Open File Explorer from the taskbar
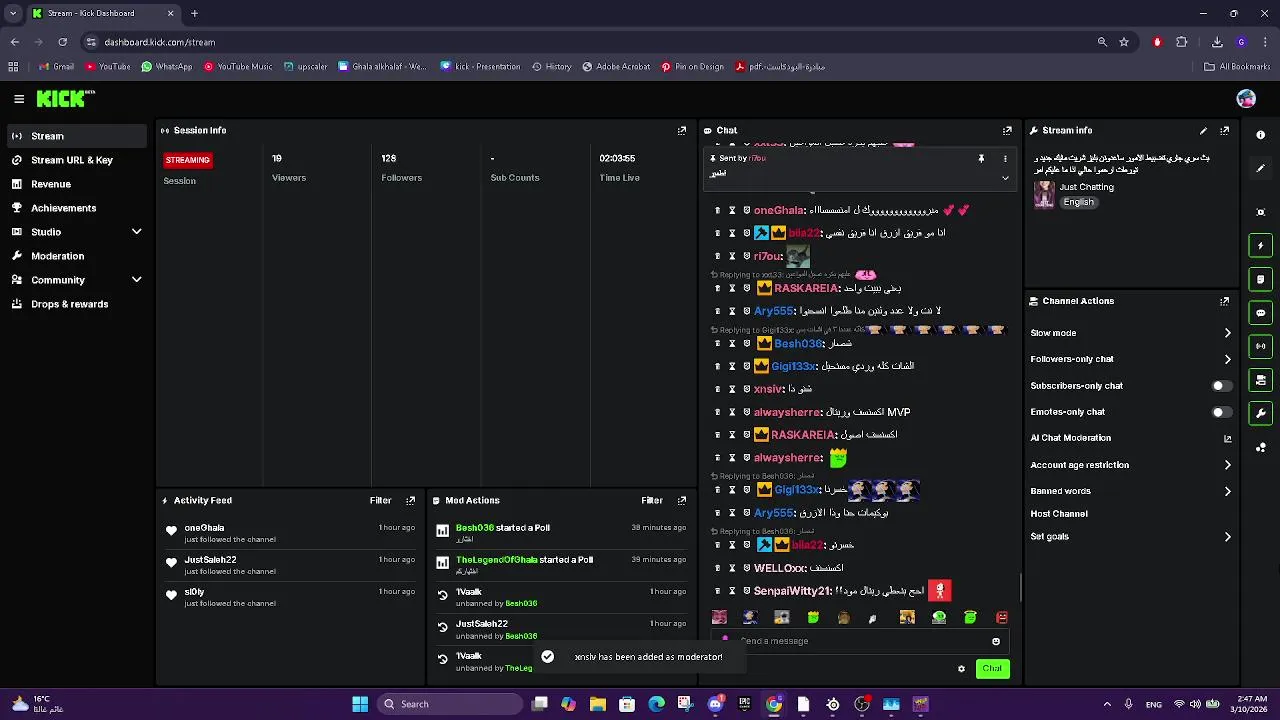Screen dimensions: 1280x720 pyautogui.click(x=598, y=704)
